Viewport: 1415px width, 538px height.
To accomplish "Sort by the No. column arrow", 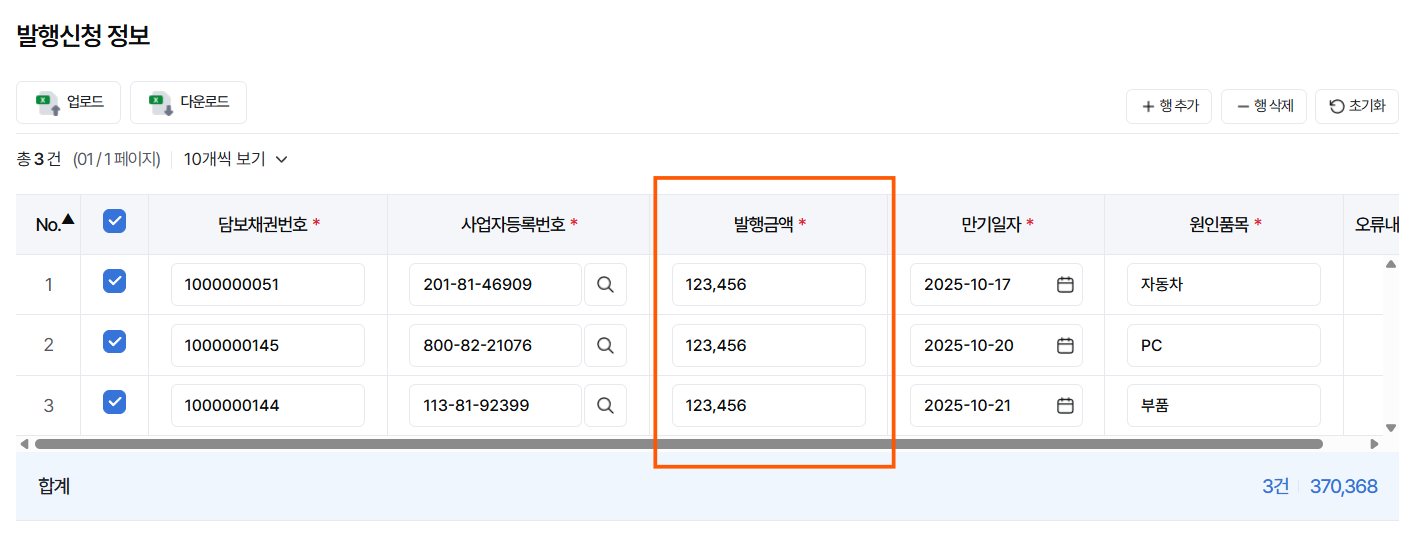I will [x=68, y=219].
